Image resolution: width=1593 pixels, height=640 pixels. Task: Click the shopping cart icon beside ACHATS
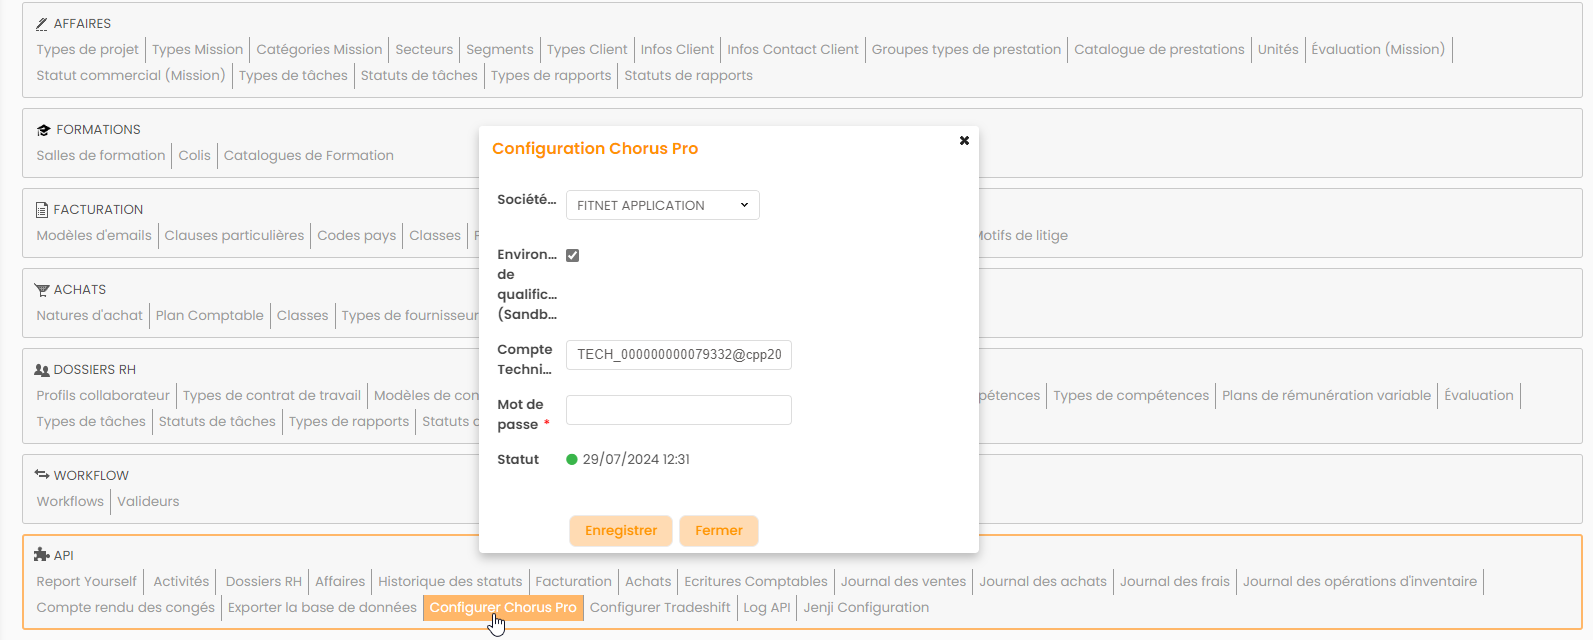pyautogui.click(x=42, y=290)
